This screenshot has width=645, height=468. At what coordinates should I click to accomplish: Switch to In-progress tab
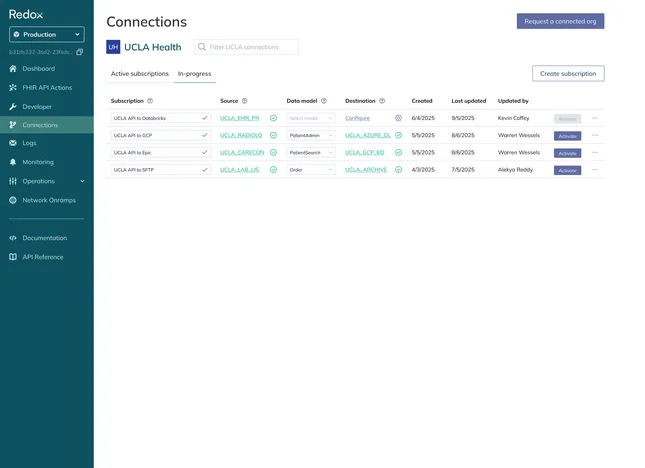pyautogui.click(x=195, y=74)
